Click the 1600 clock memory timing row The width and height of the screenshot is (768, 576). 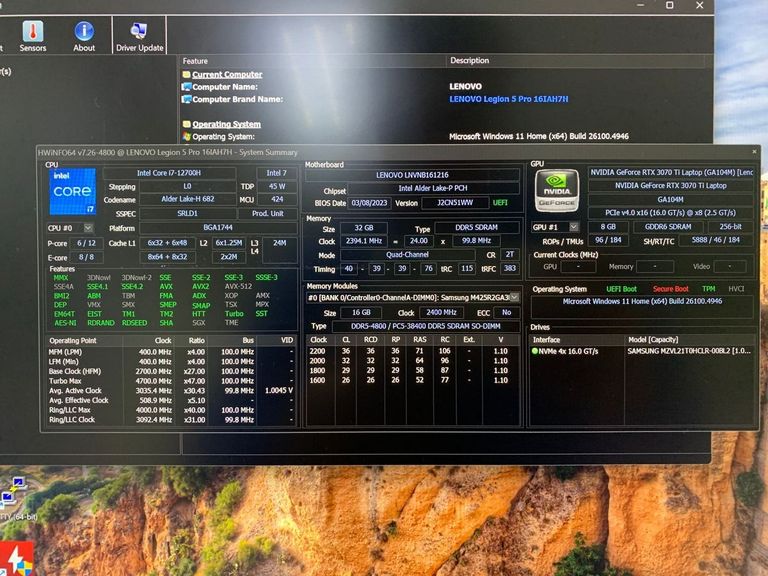[412, 380]
